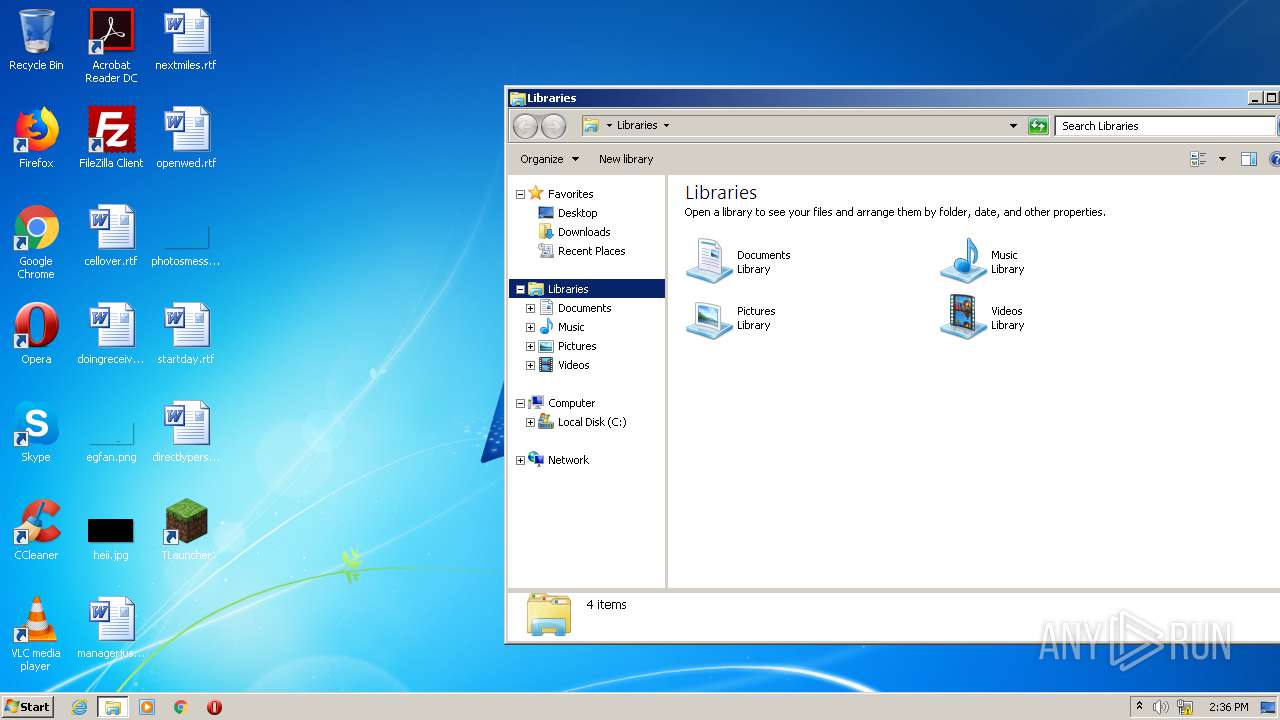Select cellover.rtf file on desktop
This screenshot has width=1280, height=720.
pyautogui.click(x=111, y=236)
